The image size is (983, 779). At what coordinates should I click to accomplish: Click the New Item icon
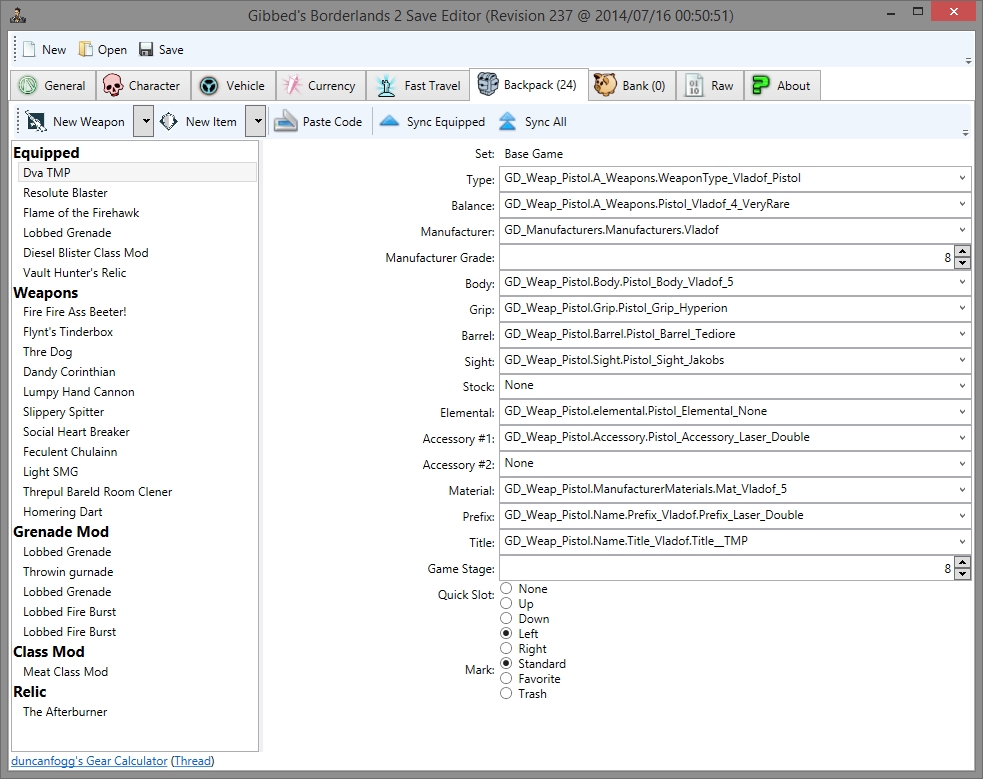[169, 122]
